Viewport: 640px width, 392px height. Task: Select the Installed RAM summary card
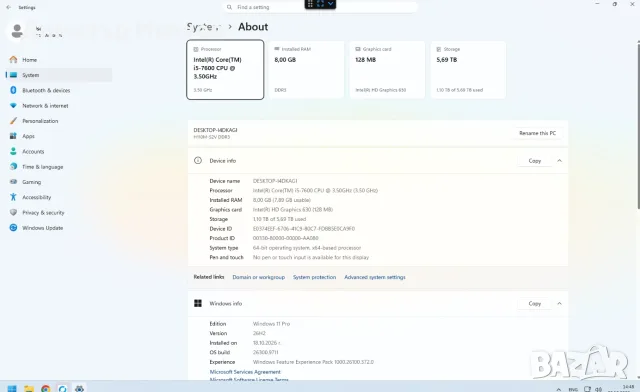click(x=306, y=69)
